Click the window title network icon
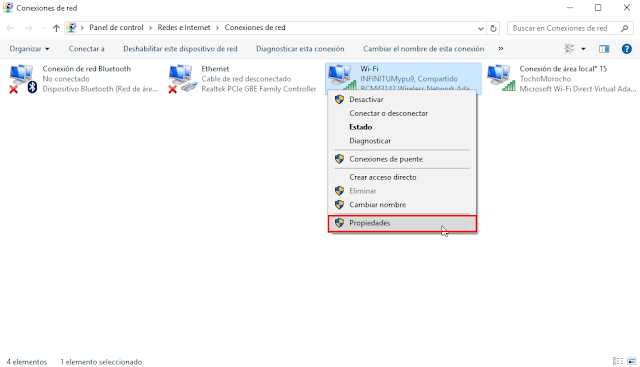 pyautogui.click(x=8, y=8)
